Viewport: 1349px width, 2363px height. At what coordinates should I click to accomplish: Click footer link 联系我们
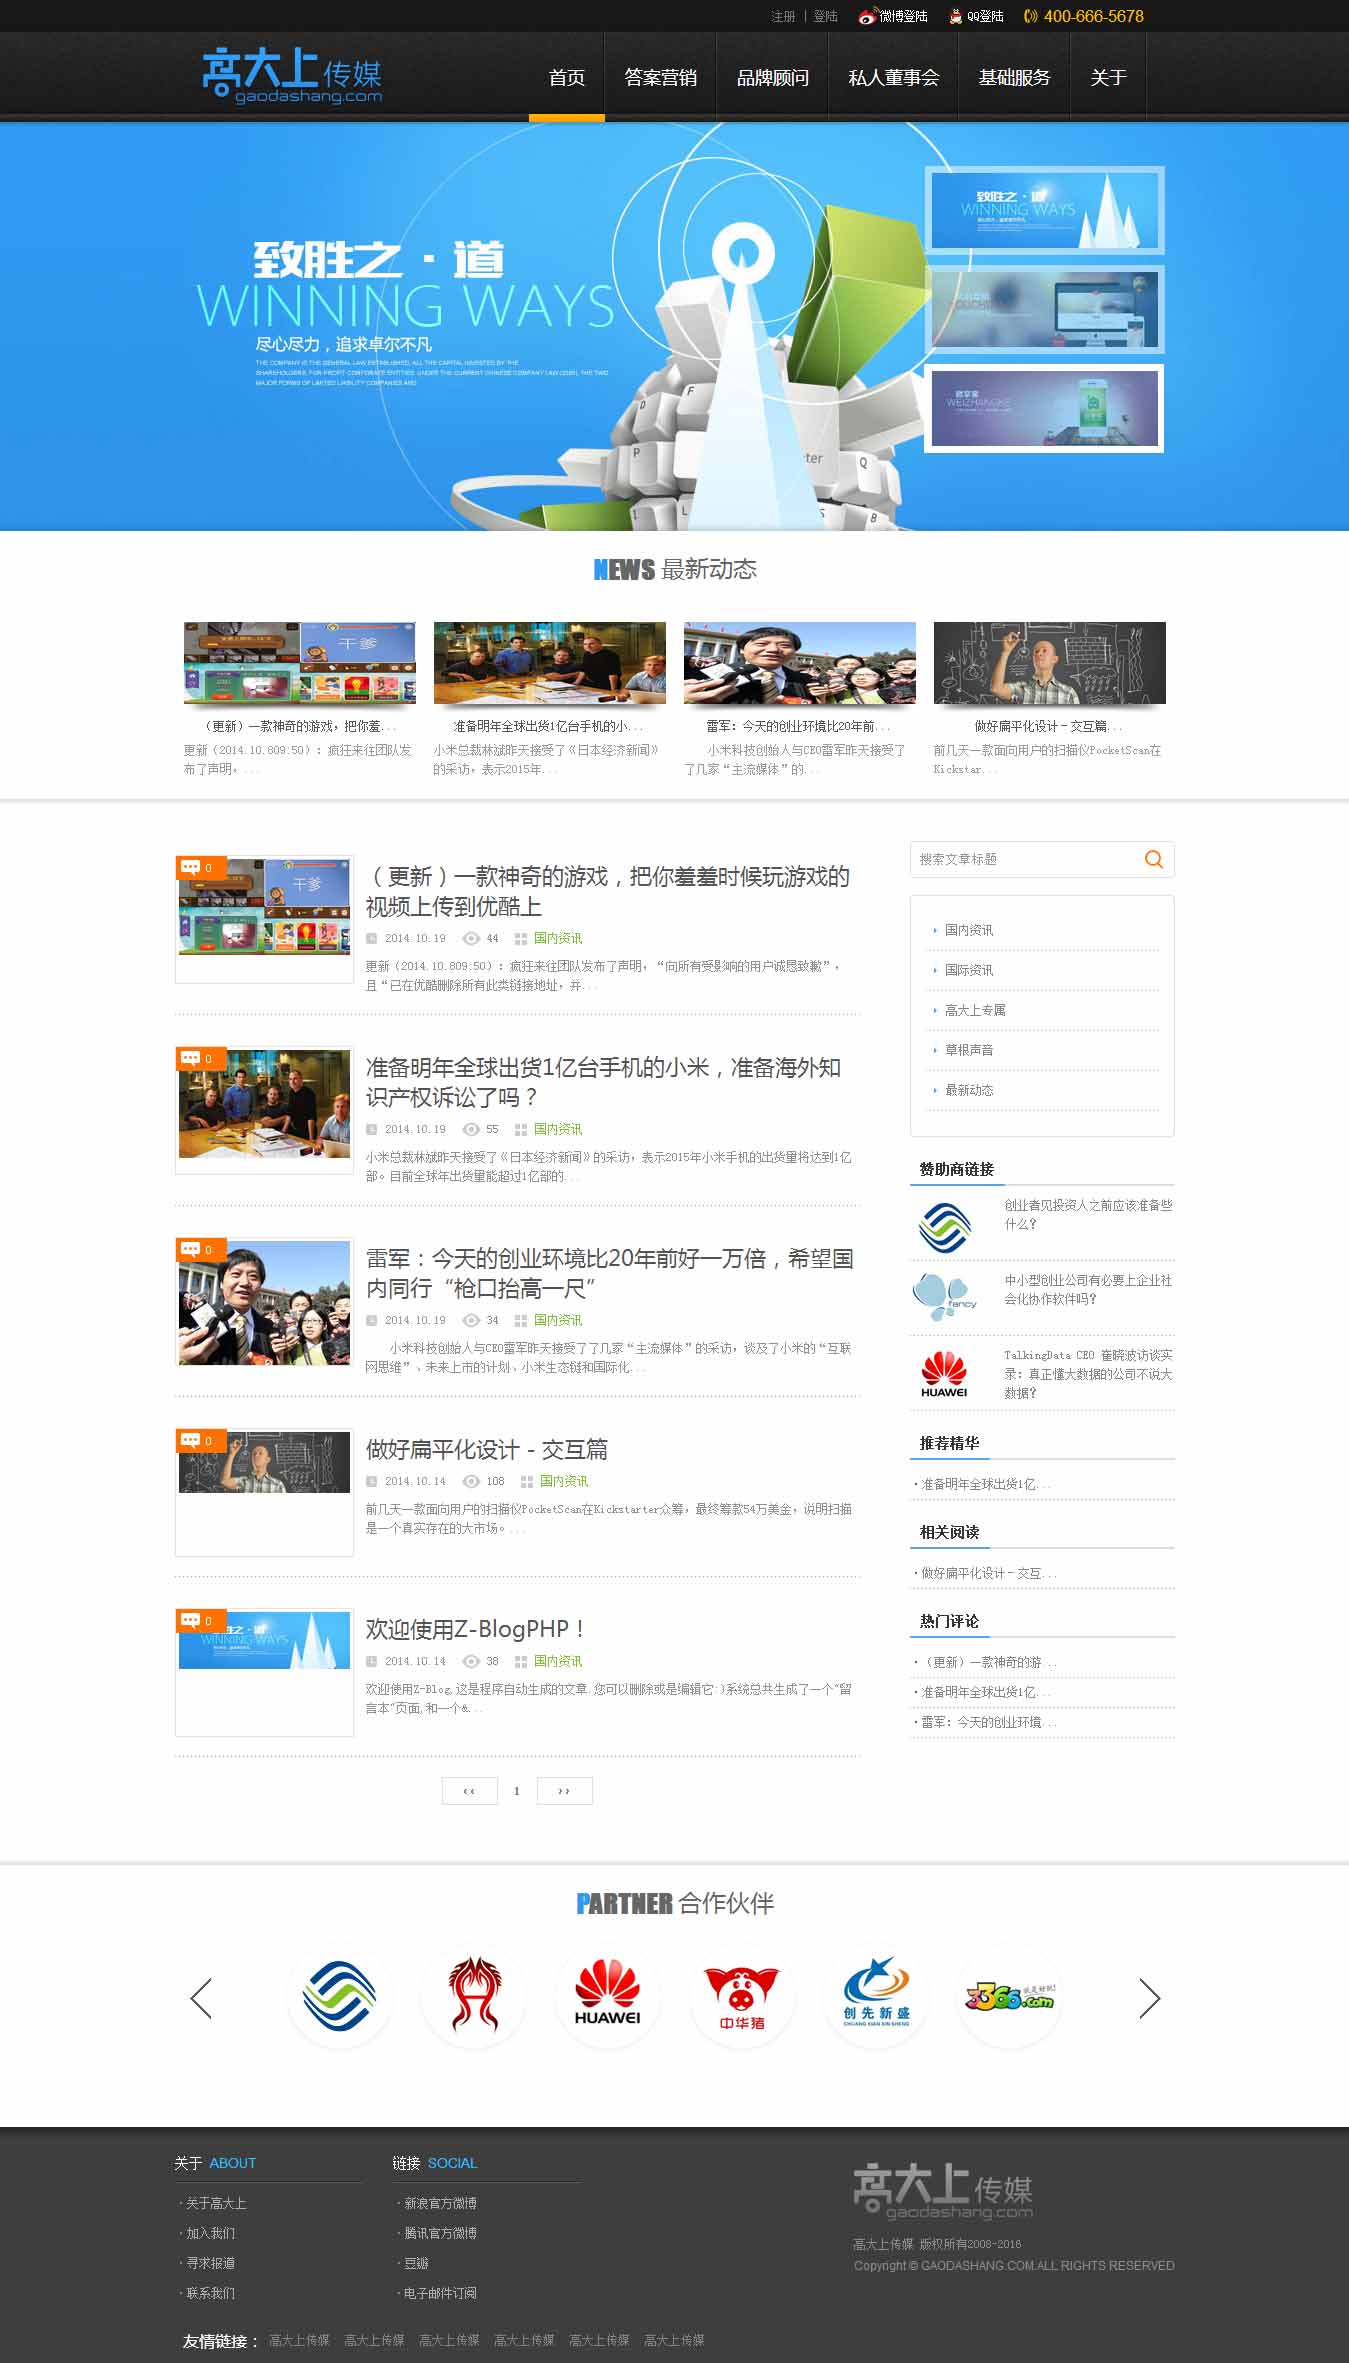click(x=210, y=2293)
